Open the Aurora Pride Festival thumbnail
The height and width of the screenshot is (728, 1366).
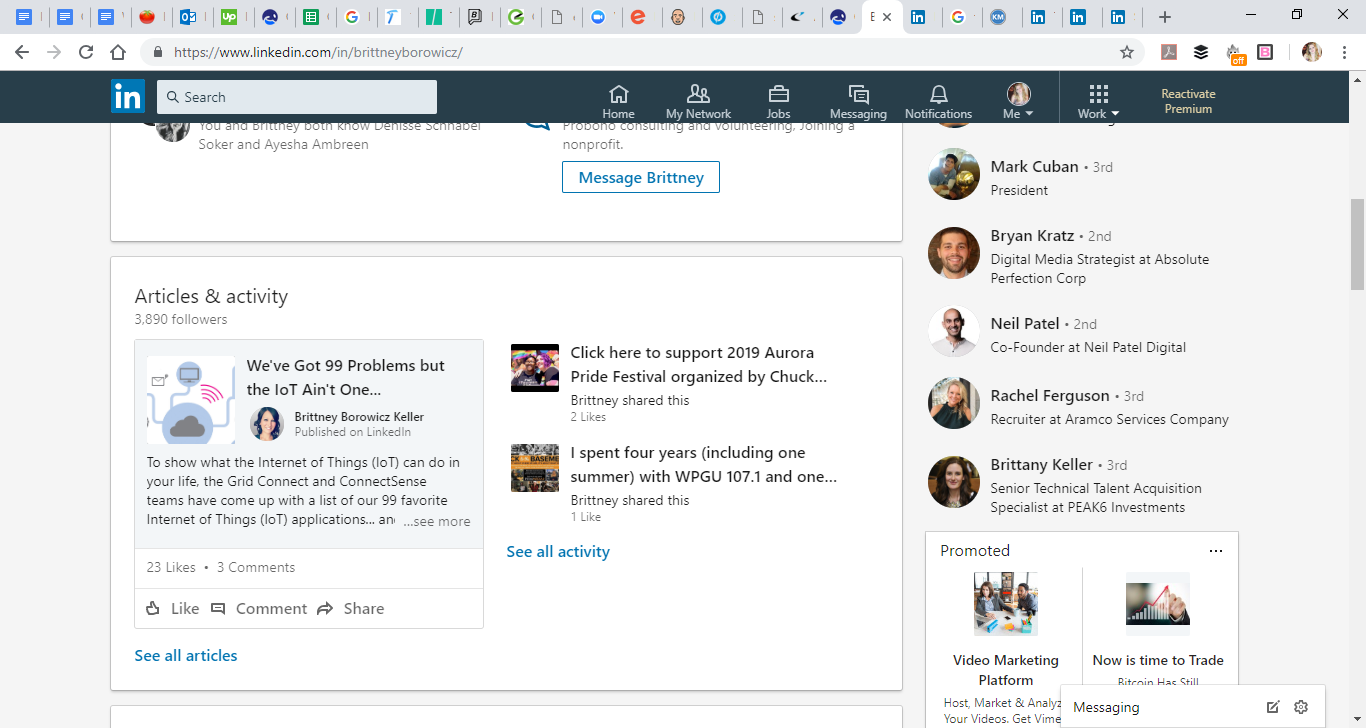[x=535, y=368]
